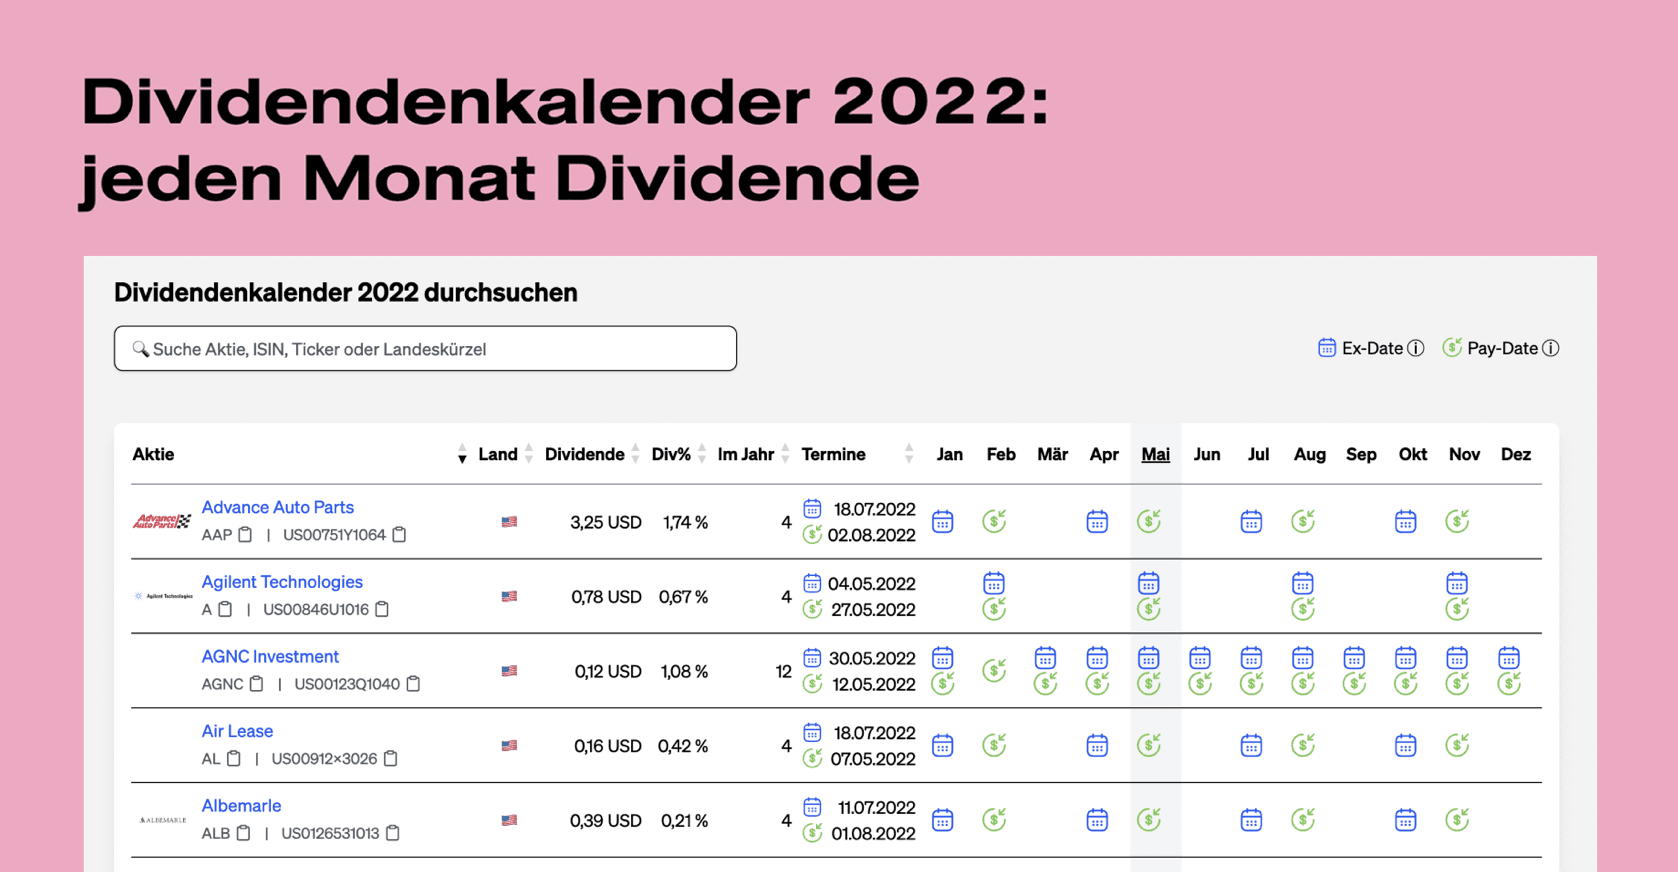Copy Agilent ticker A to clipboard
Image resolution: width=1678 pixels, height=872 pixels.
point(225,609)
